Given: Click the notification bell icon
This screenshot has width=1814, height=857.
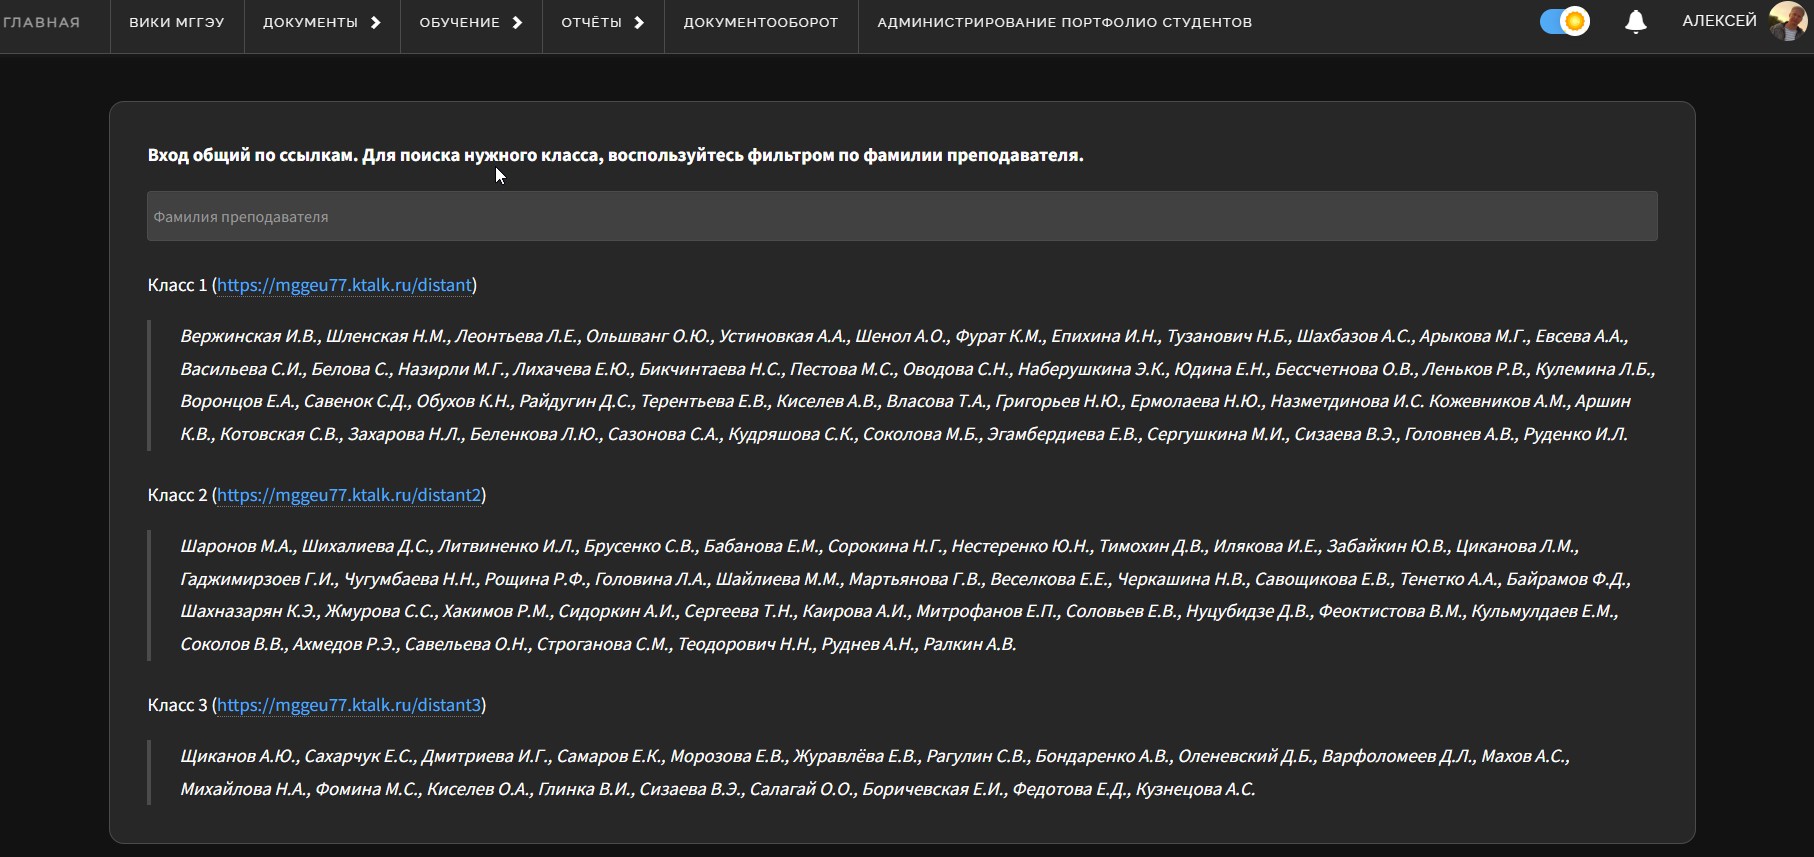Looking at the screenshot, I should tap(1635, 22).
